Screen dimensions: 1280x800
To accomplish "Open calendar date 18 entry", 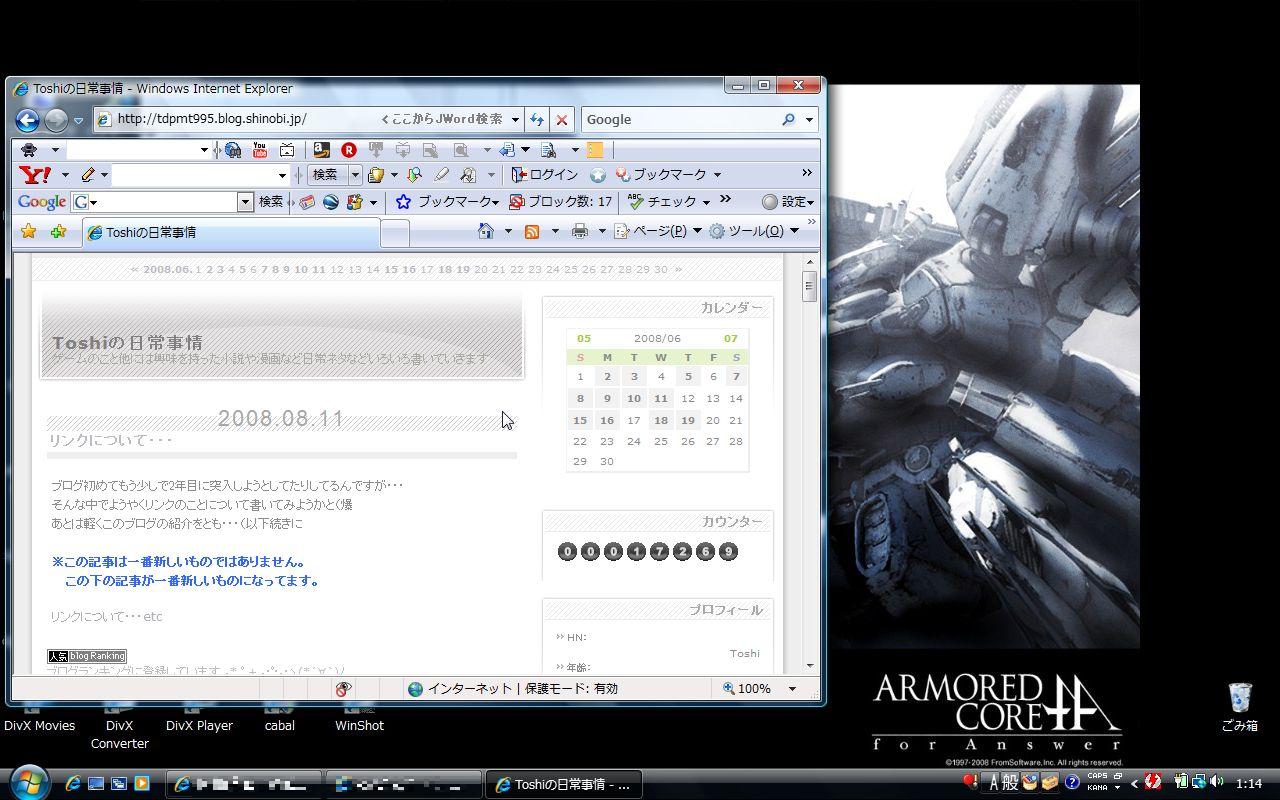I will pyautogui.click(x=661, y=420).
